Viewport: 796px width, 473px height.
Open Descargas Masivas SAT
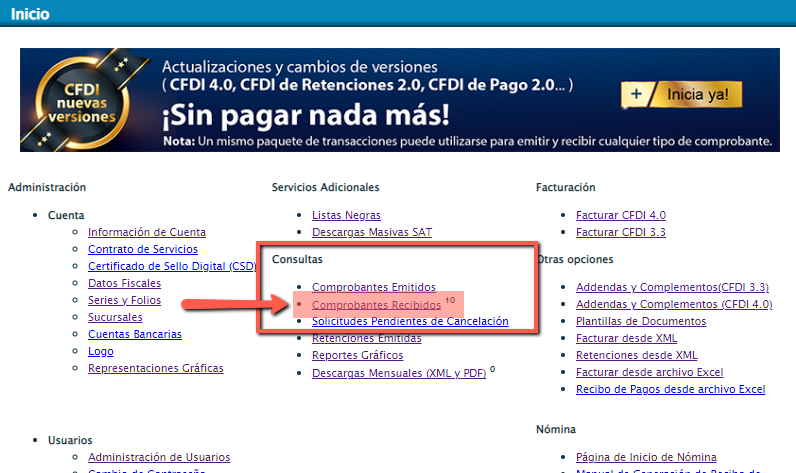coord(372,232)
